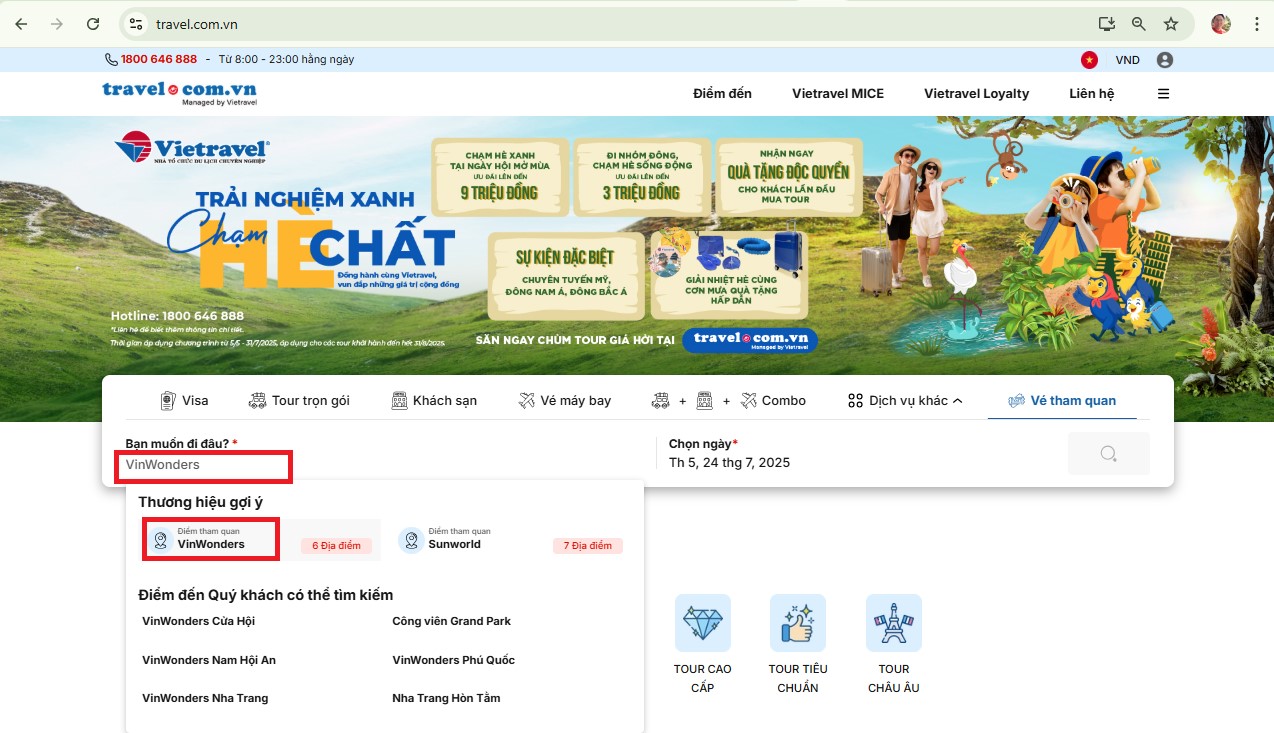
Task: Click the 7 Địa điểm badge
Action: tap(588, 546)
